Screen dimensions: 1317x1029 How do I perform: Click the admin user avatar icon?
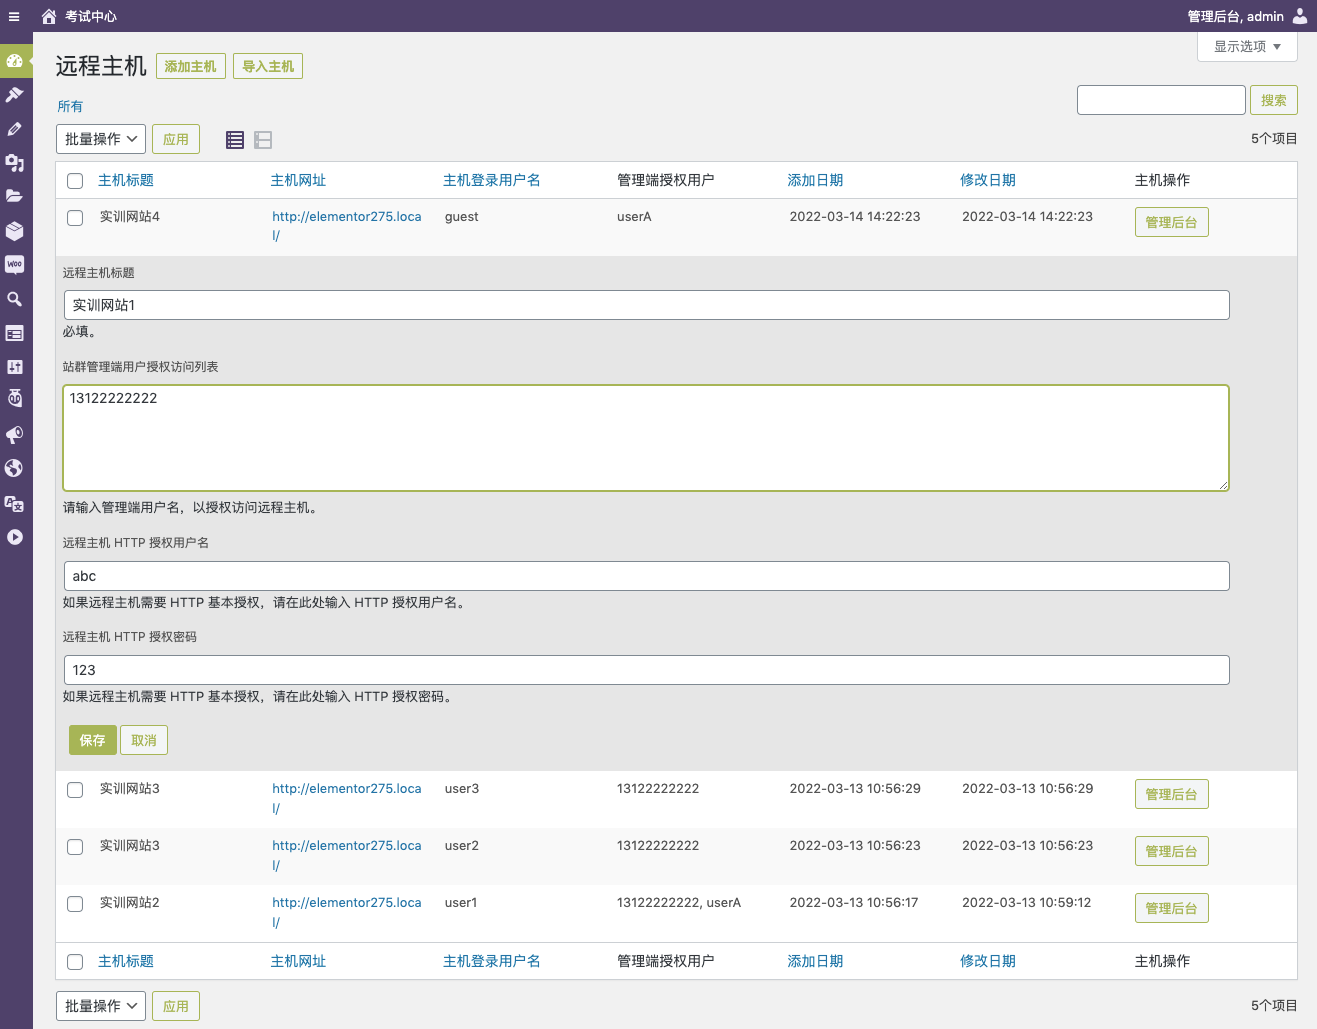(x=1300, y=16)
